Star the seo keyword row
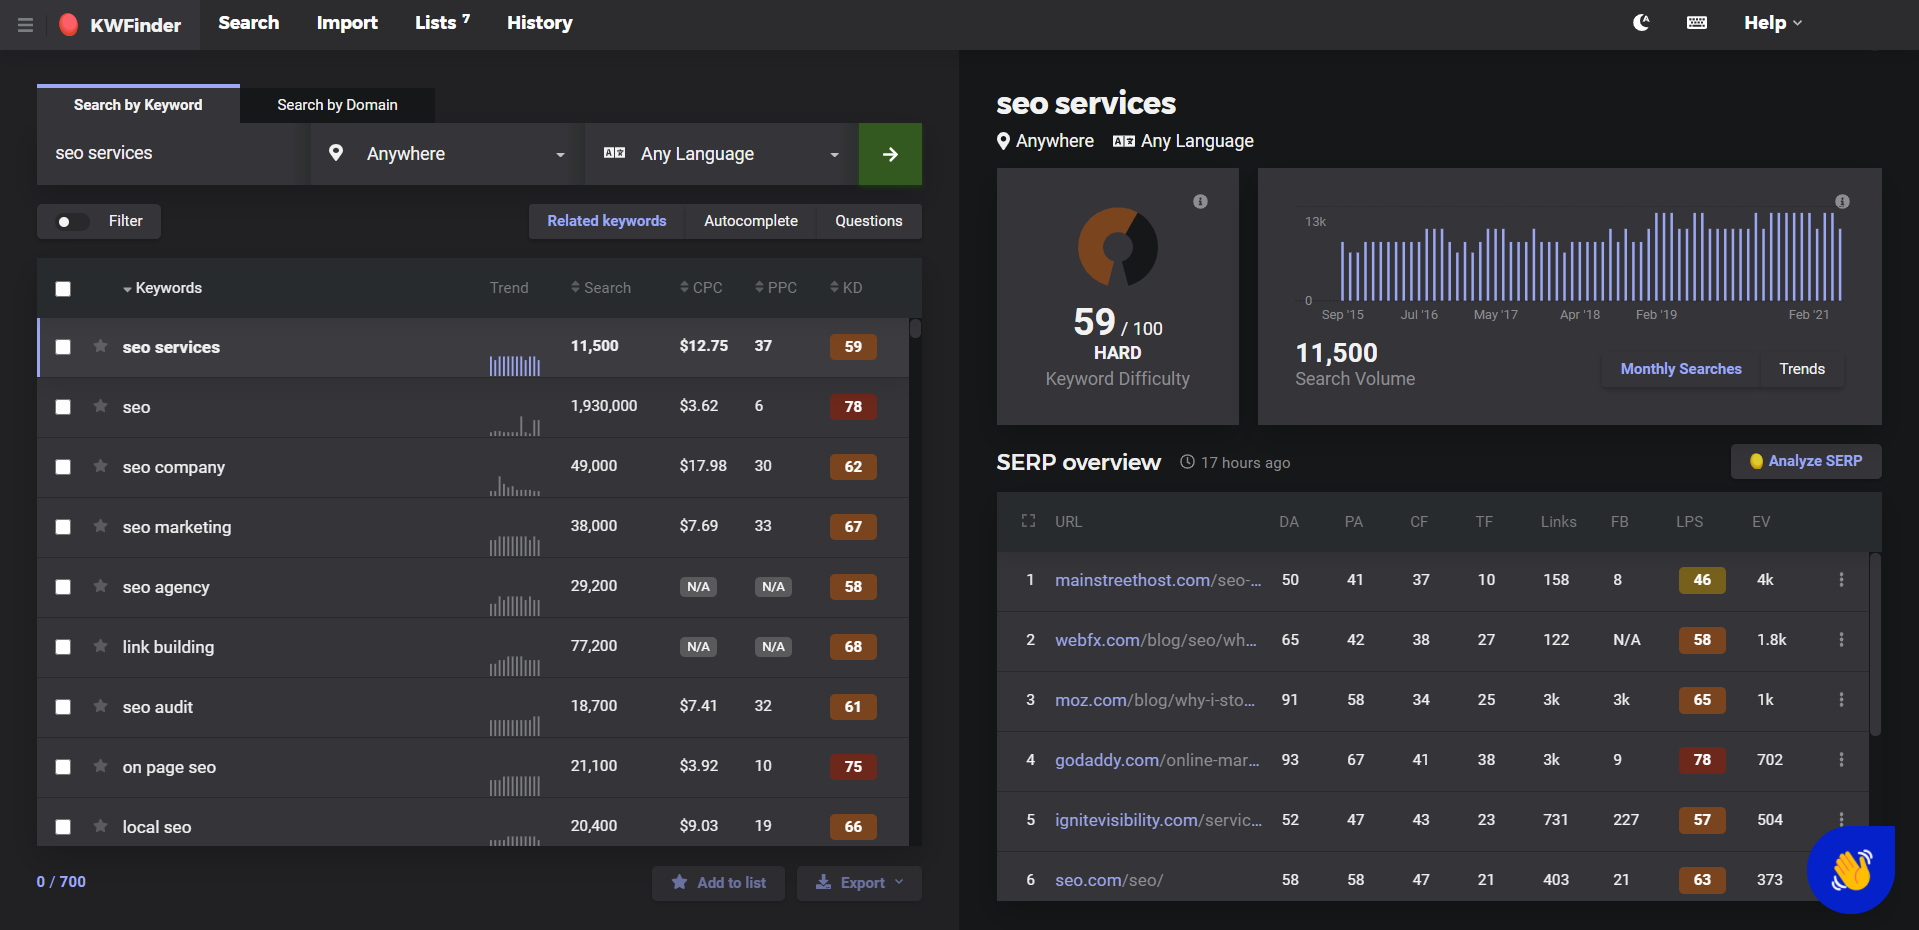 click(x=100, y=406)
